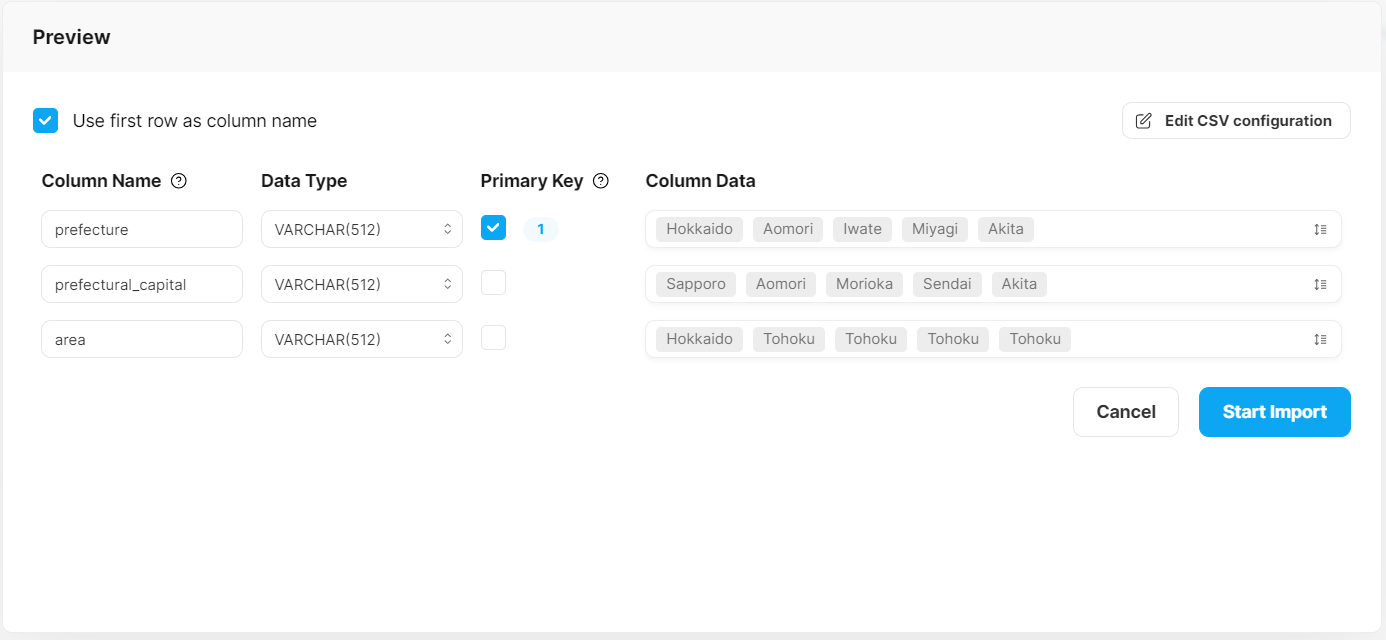Click the checkmark inside the prefecture primary key box
The image size is (1386, 640).
click(x=493, y=228)
